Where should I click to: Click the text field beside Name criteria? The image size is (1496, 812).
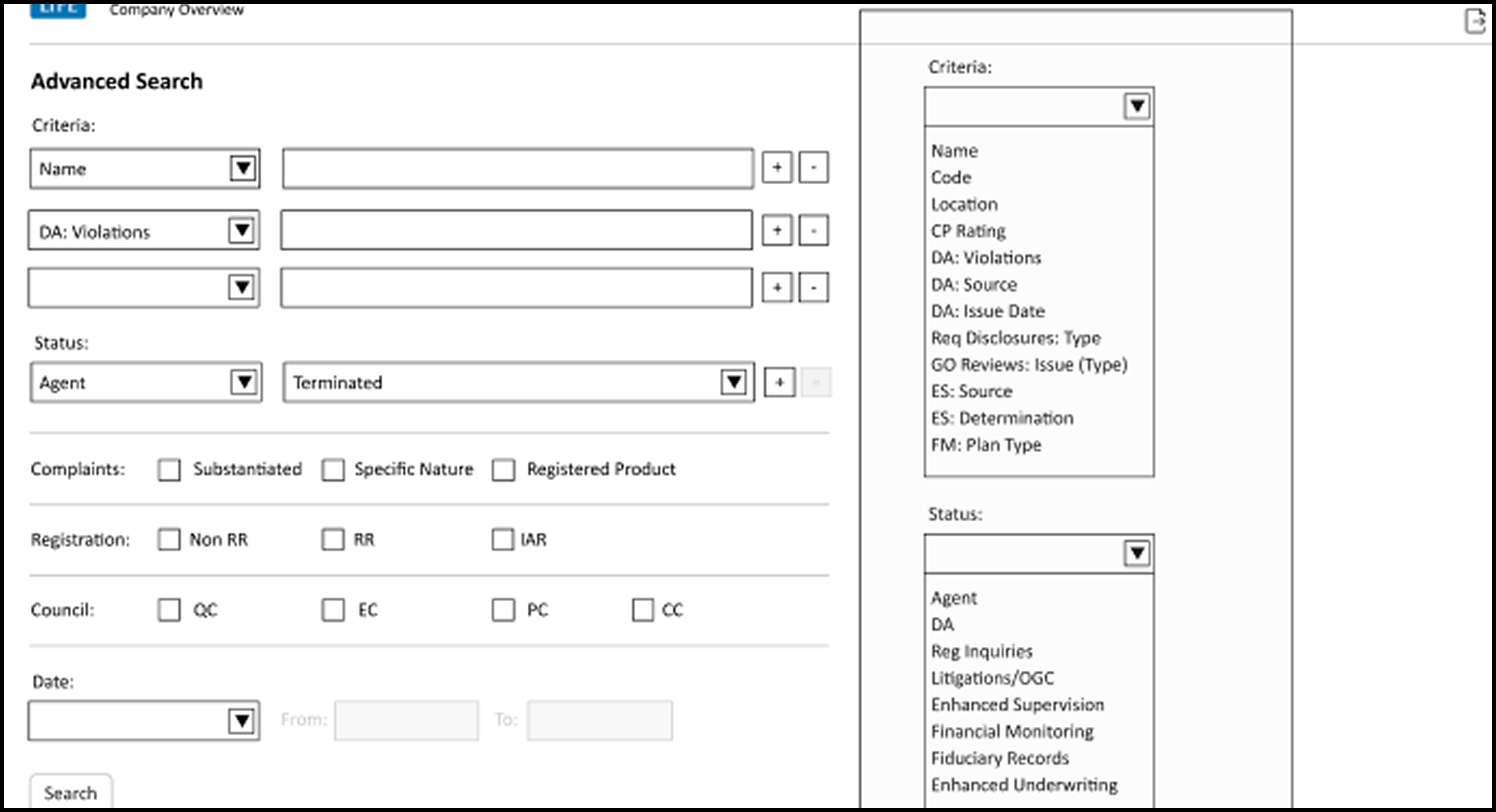tap(518, 169)
